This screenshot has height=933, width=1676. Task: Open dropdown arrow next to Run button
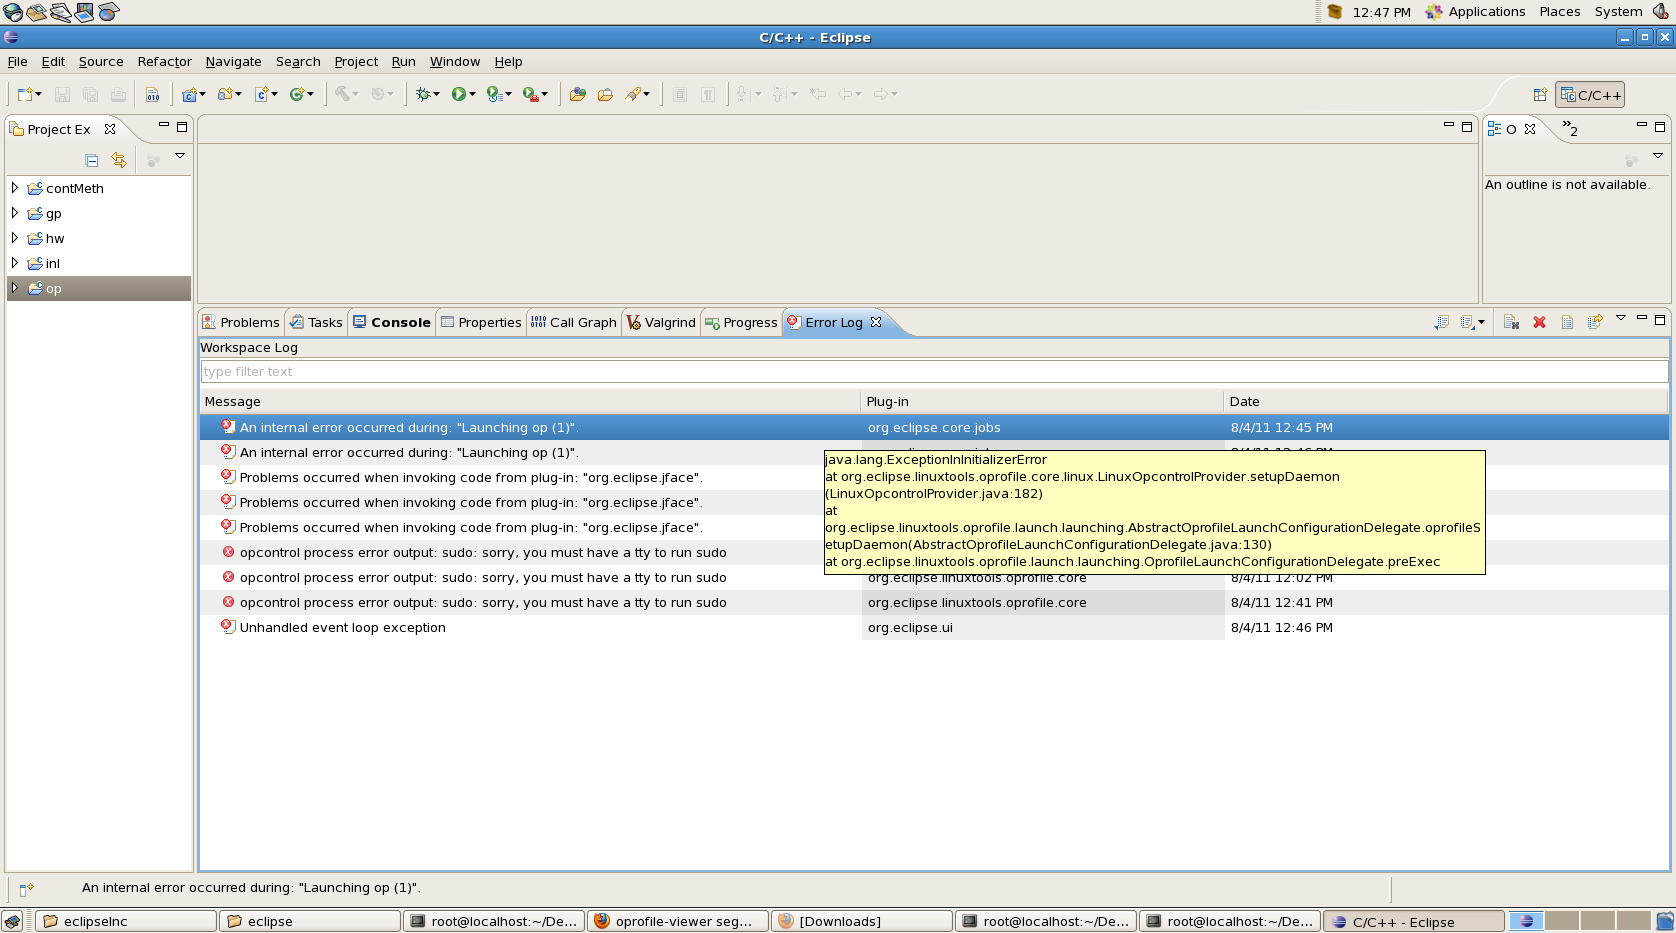point(472,94)
